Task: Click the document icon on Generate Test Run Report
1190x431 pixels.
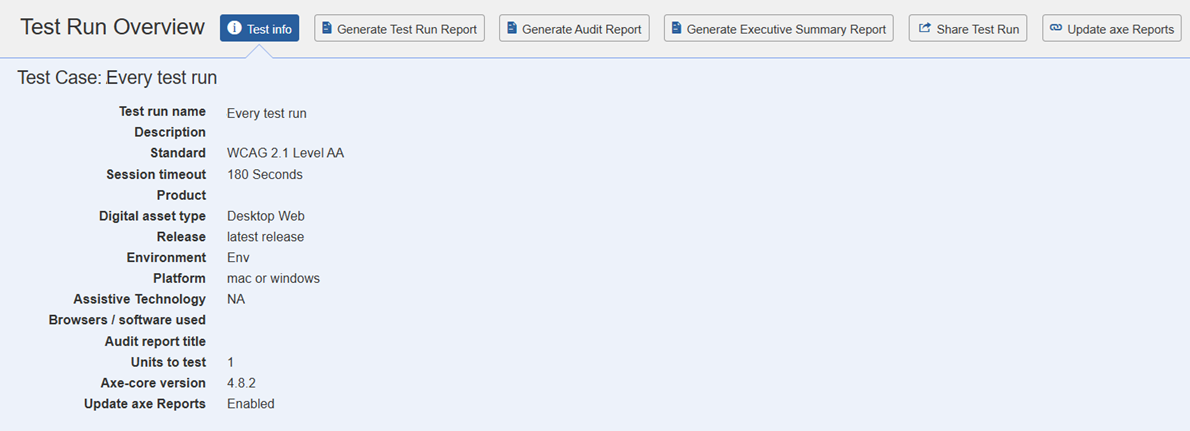Action: (326, 29)
